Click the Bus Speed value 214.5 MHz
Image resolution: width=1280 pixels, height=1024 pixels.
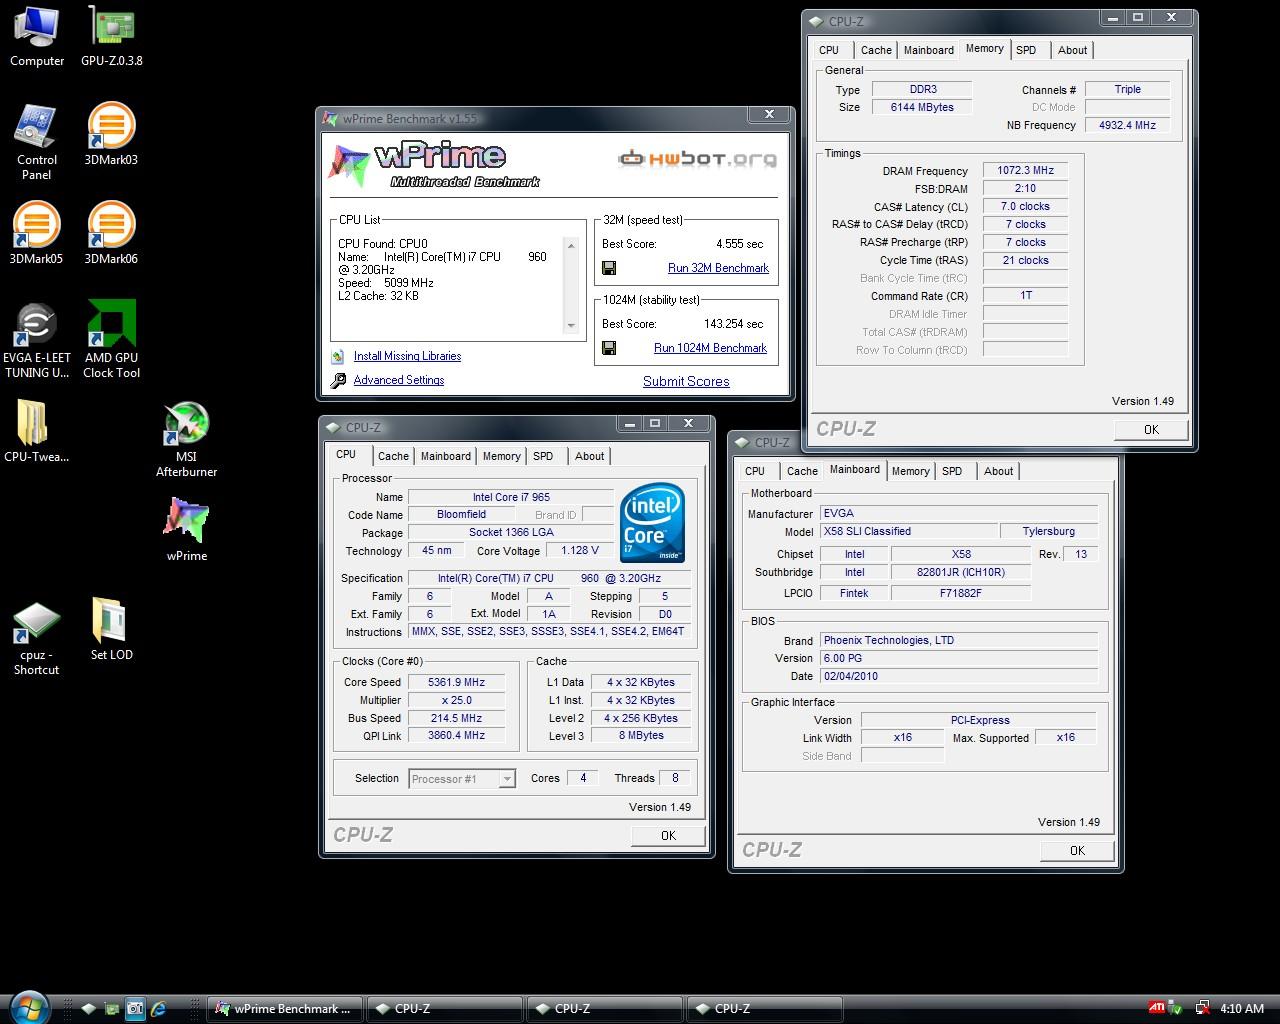tap(456, 718)
